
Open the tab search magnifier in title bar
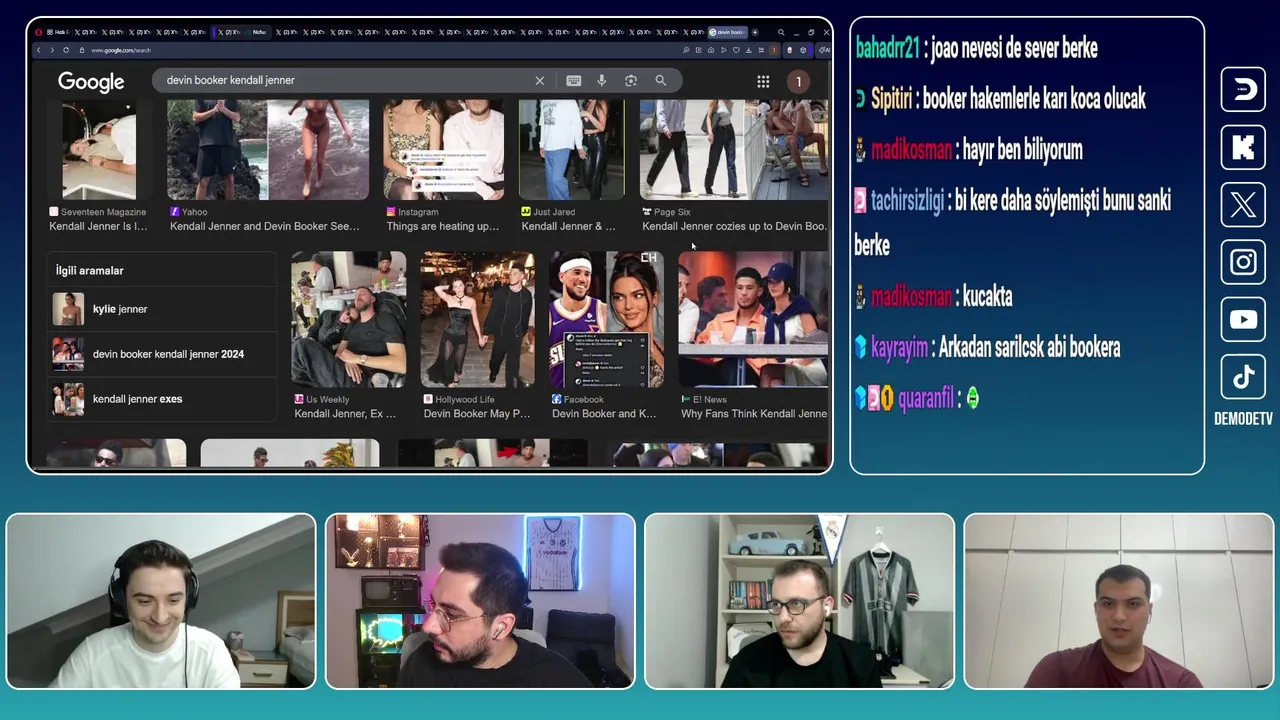pyautogui.click(x=781, y=32)
